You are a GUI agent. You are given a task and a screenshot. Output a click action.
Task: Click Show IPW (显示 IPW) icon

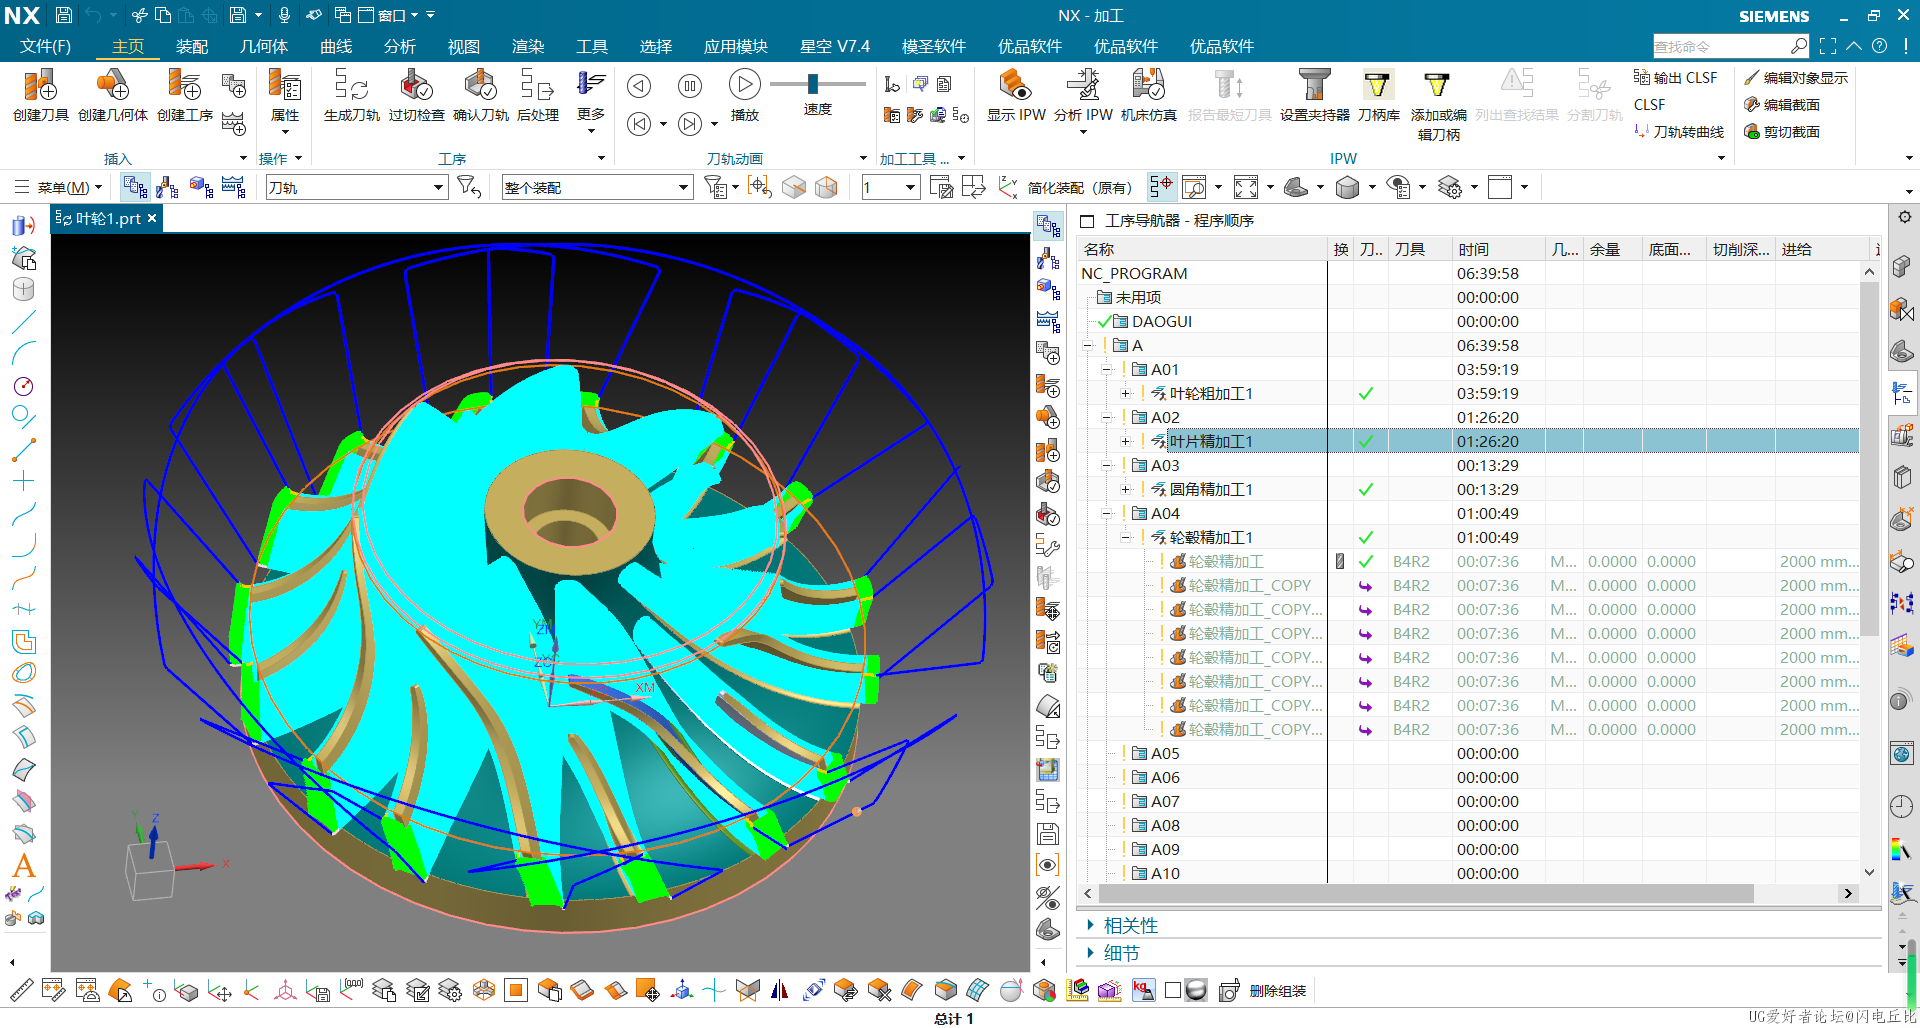pos(1016,95)
